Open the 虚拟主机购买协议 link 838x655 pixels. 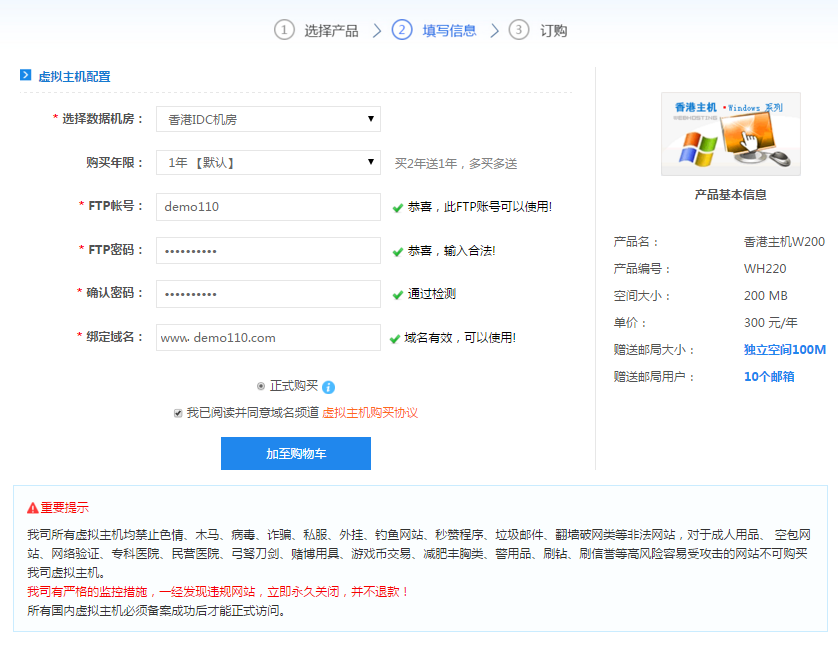click(371, 411)
